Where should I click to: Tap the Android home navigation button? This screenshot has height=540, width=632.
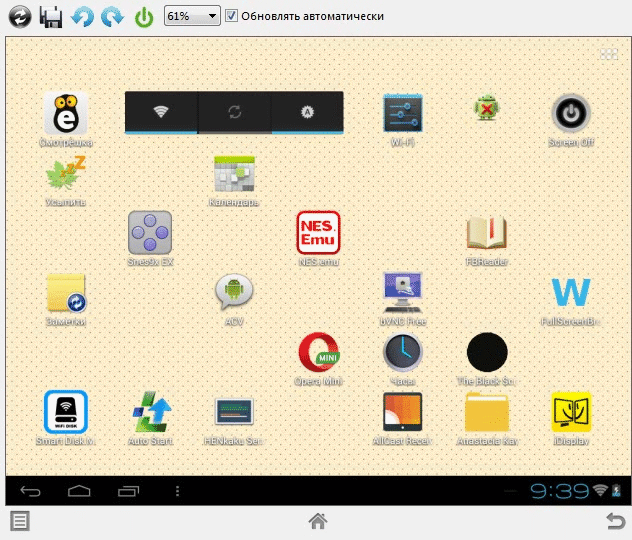tap(79, 491)
